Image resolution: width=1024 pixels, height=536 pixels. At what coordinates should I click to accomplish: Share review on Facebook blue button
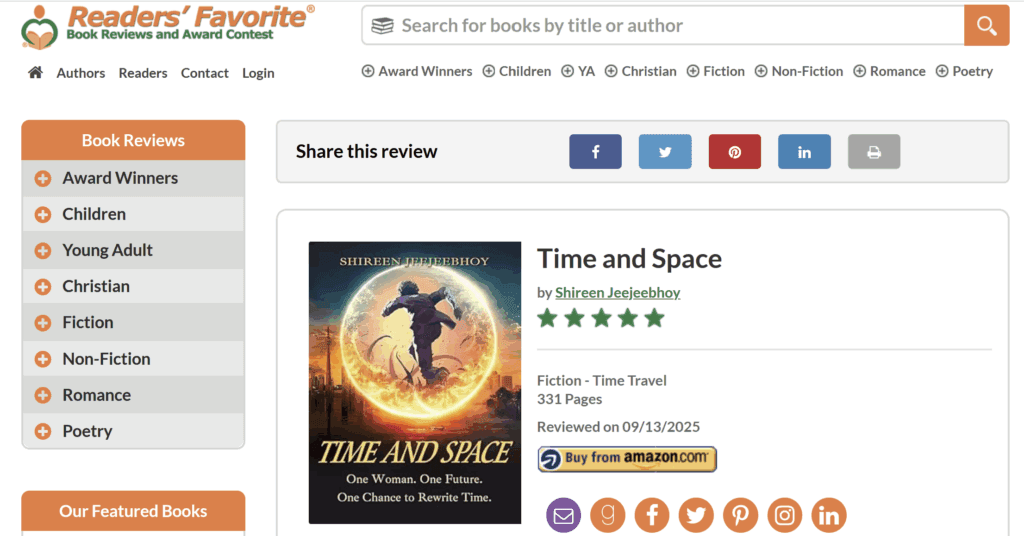pyautogui.click(x=595, y=151)
